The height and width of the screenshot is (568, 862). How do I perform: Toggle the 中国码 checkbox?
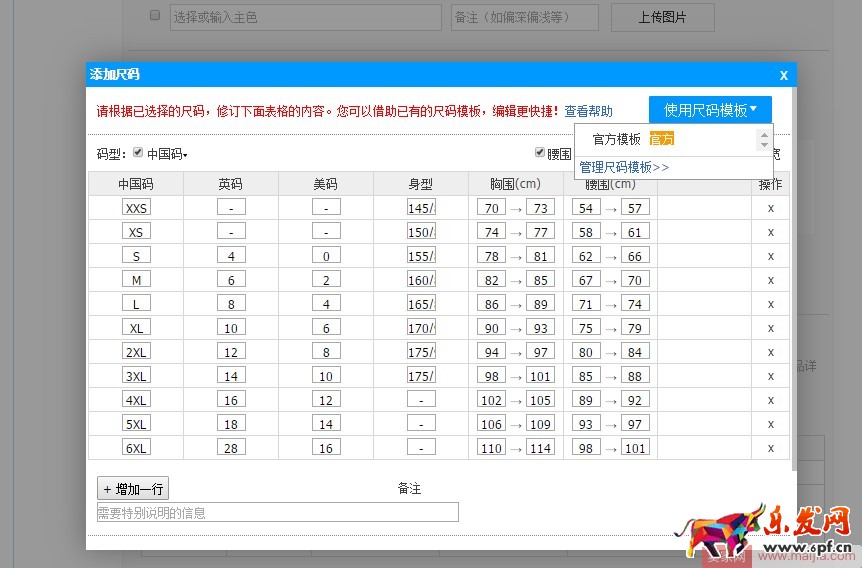click(138, 153)
